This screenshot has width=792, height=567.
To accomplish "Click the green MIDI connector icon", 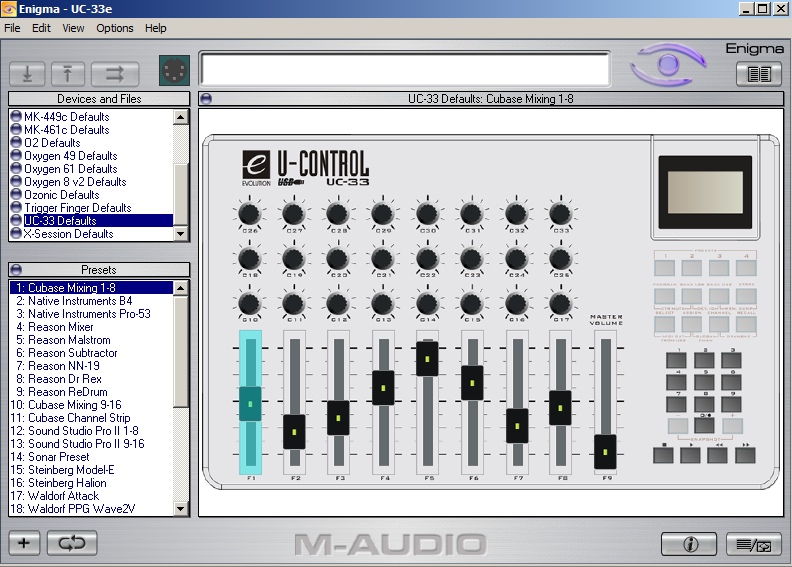I will [x=174, y=70].
